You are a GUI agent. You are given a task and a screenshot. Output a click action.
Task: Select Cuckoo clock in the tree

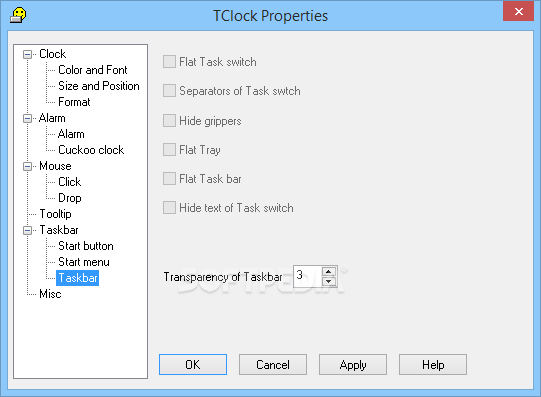pos(91,150)
